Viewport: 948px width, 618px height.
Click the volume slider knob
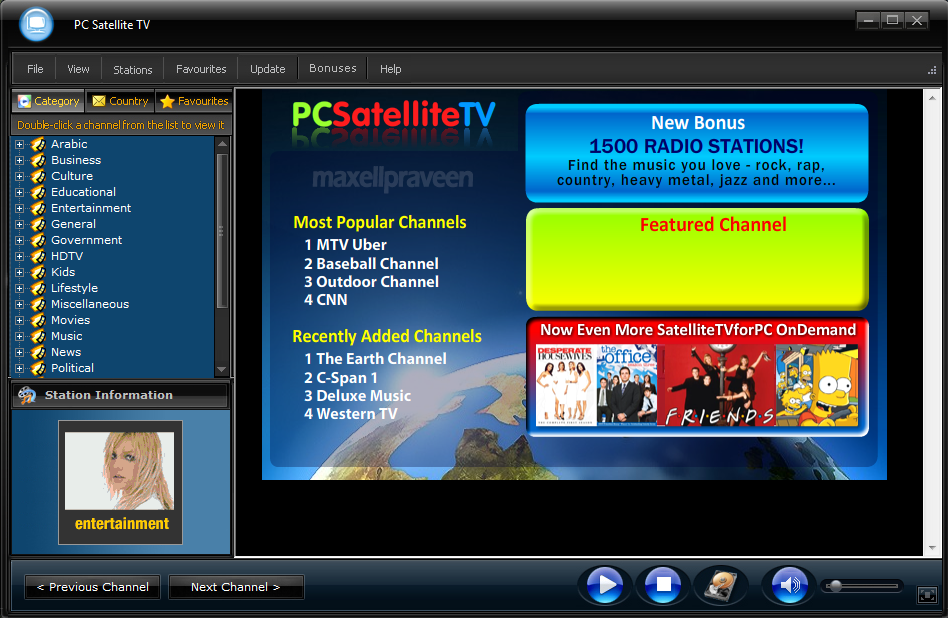click(835, 585)
